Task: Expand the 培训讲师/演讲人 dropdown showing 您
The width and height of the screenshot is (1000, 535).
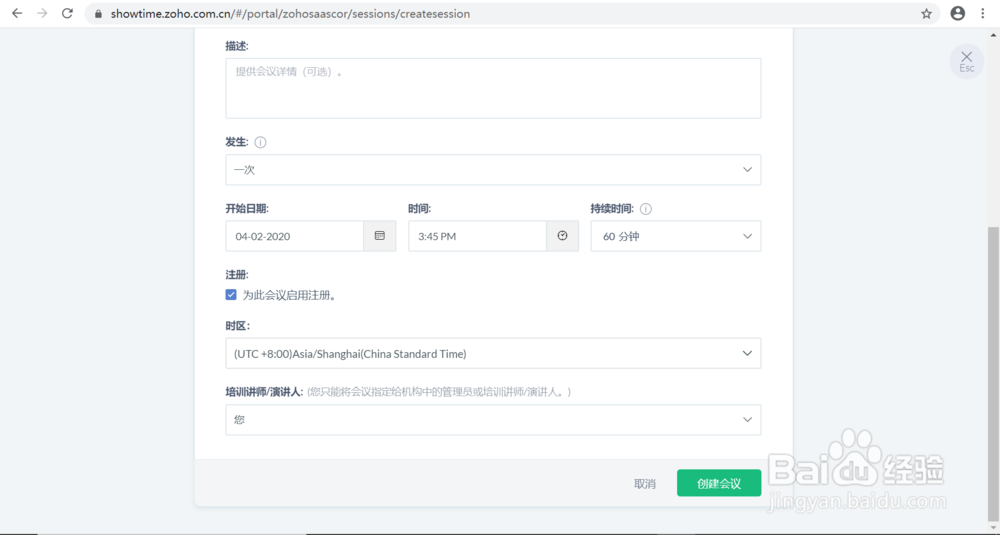Action: tap(493, 420)
